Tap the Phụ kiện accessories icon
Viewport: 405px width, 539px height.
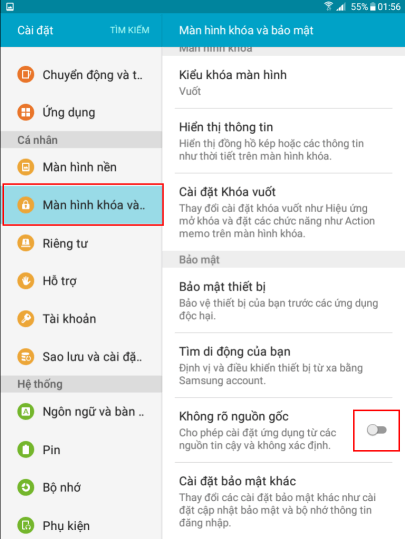tap(26, 525)
